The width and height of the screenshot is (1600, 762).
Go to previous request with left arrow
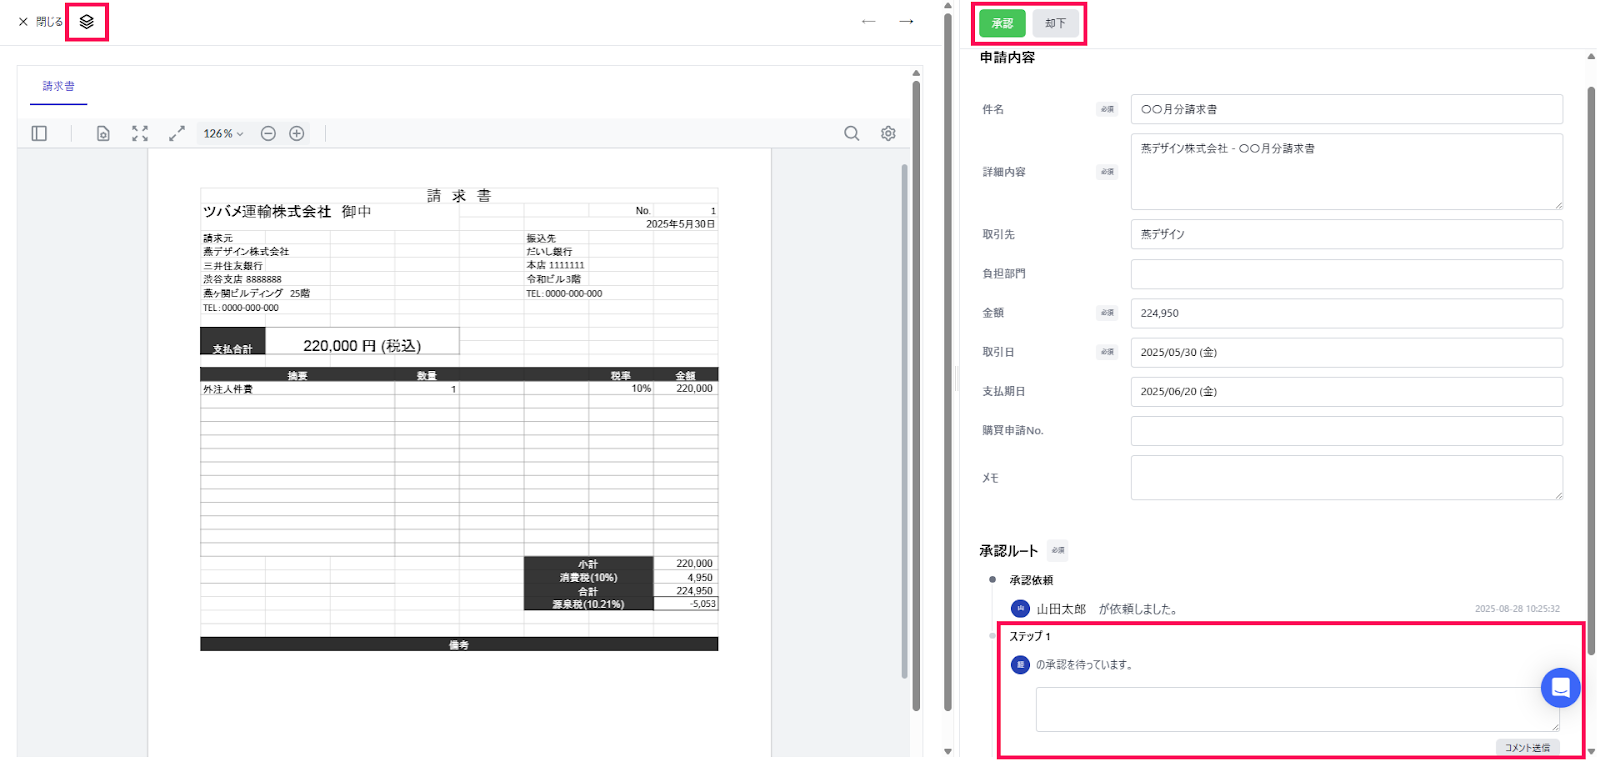(x=868, y=22)
